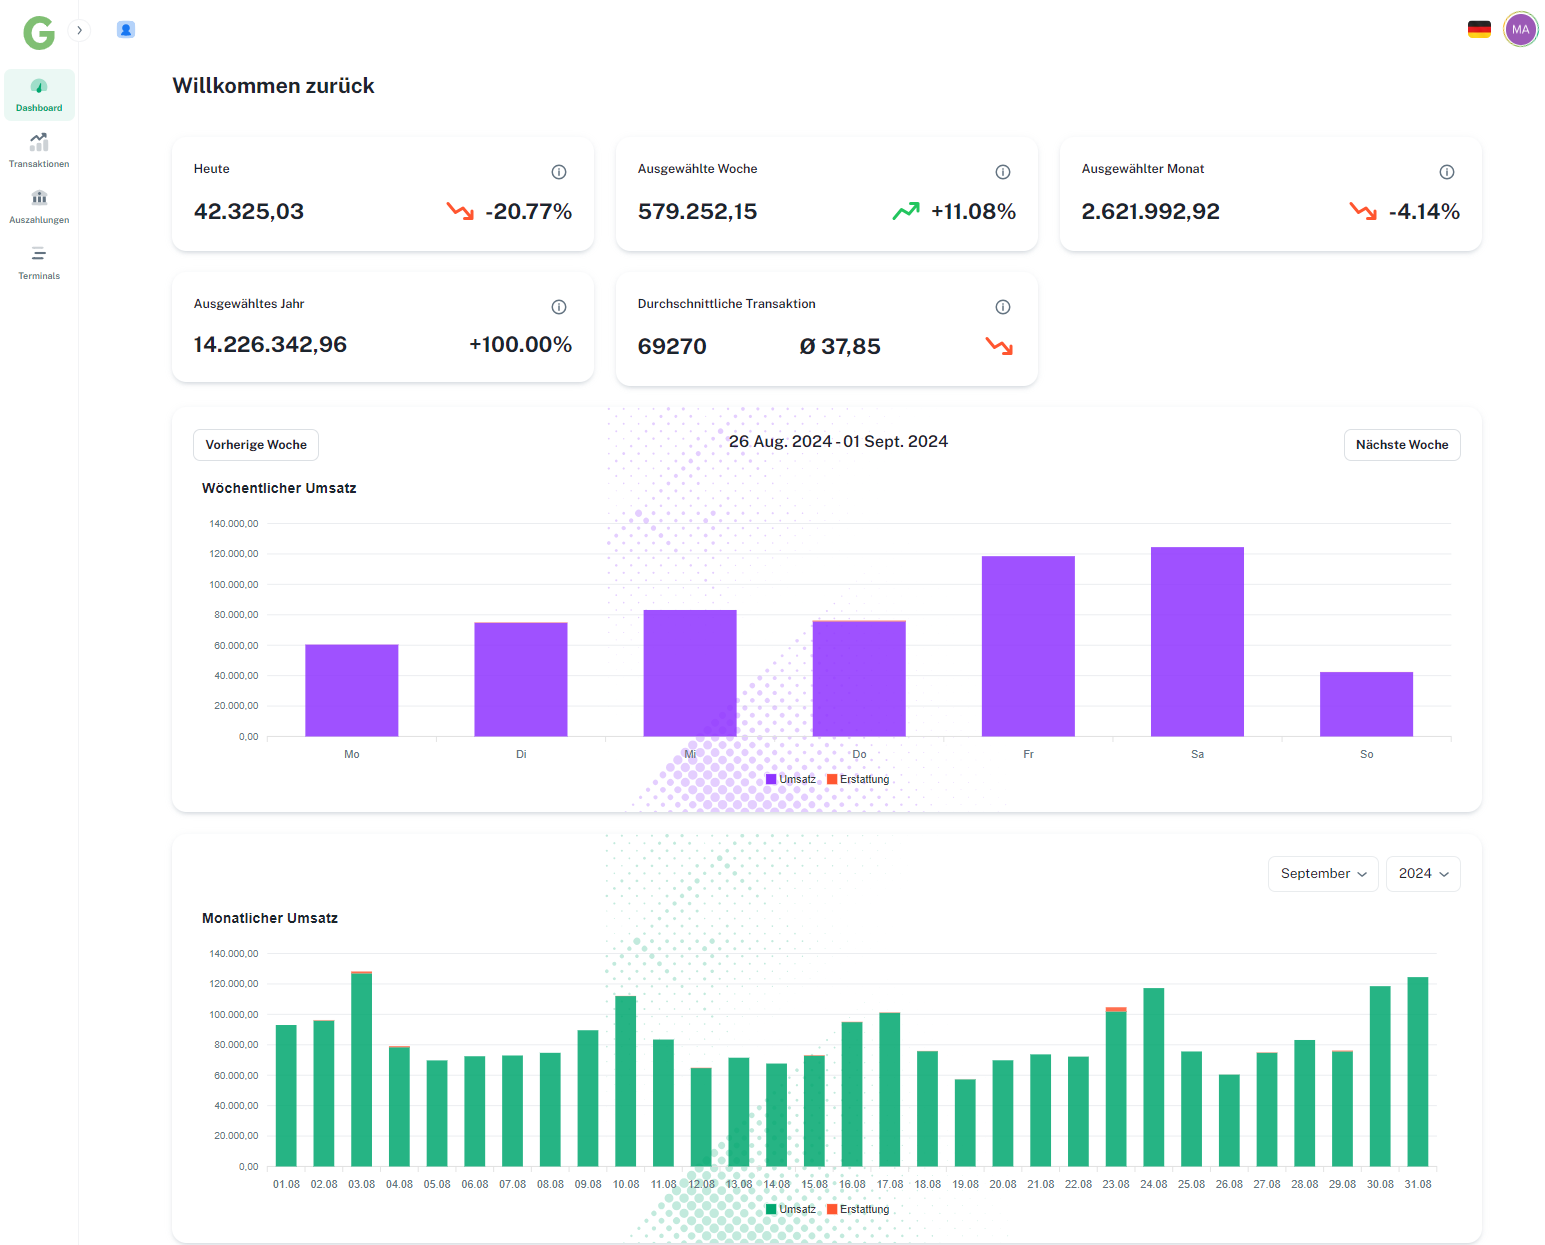Viewport: 1545px width, 1245px height.
Task: Click the Heute value 42.325,03
Action: [249, 212]
